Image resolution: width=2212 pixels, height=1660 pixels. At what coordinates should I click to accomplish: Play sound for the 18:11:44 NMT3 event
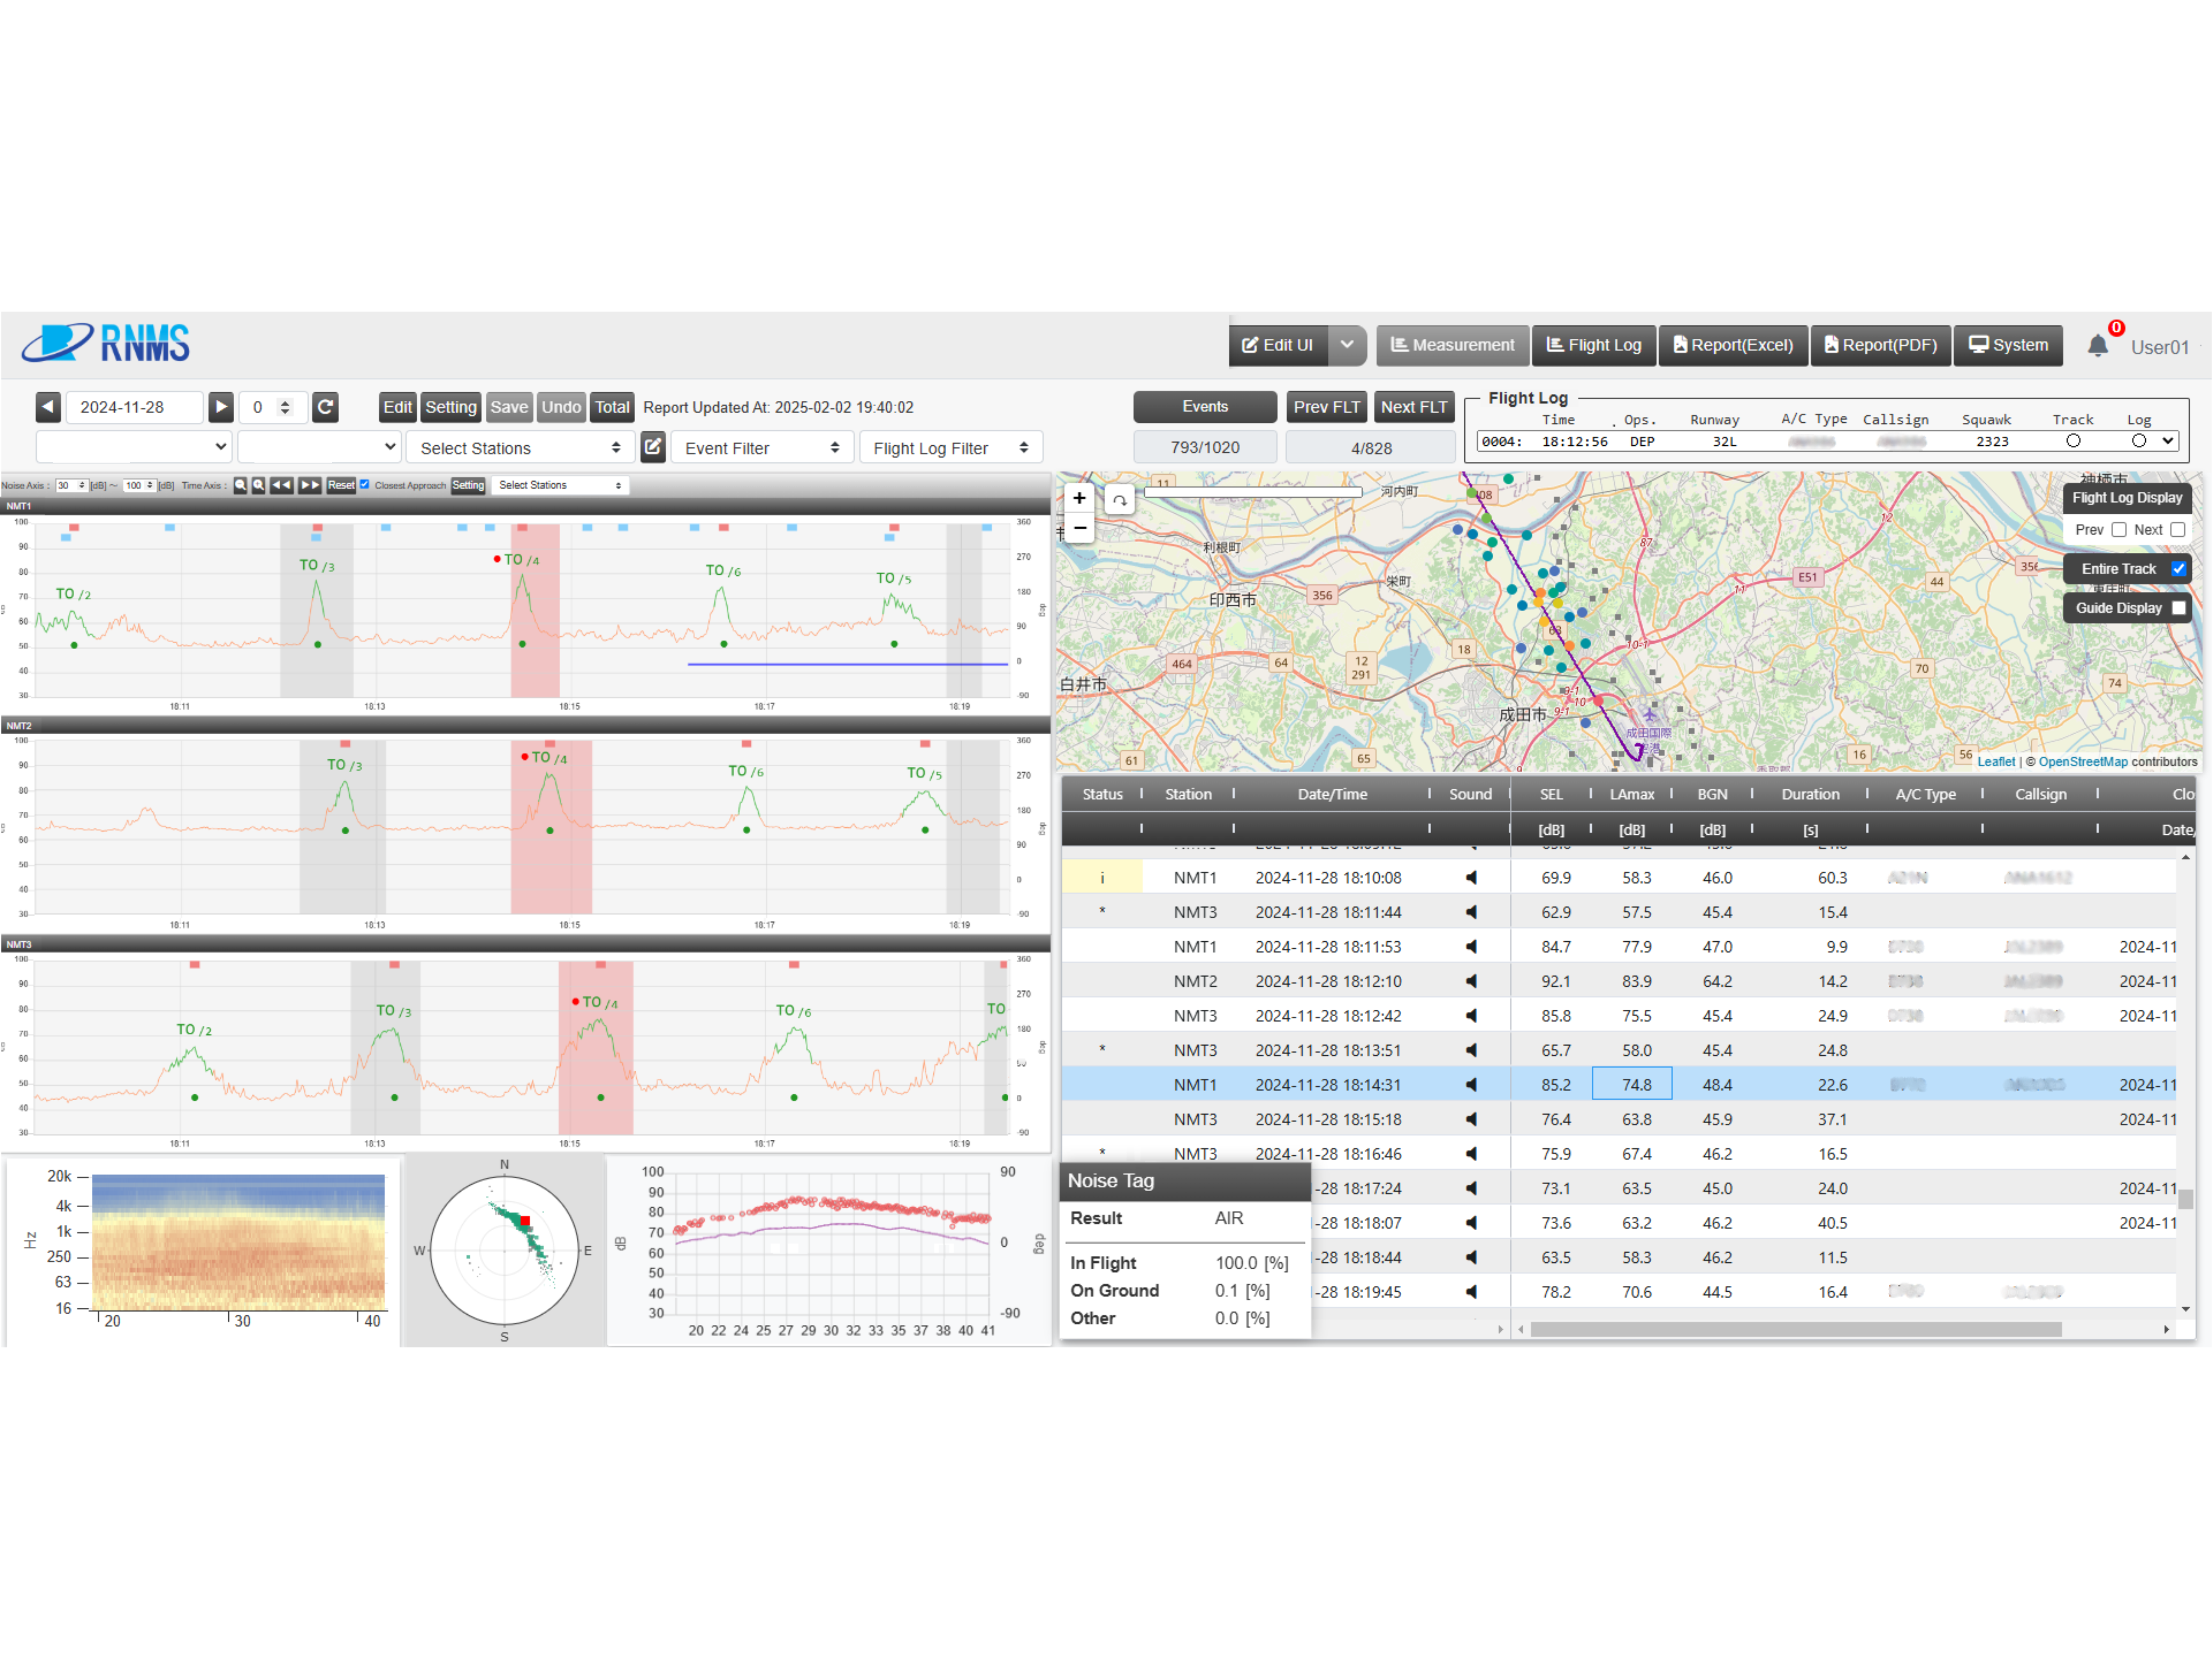[1471, 912]
